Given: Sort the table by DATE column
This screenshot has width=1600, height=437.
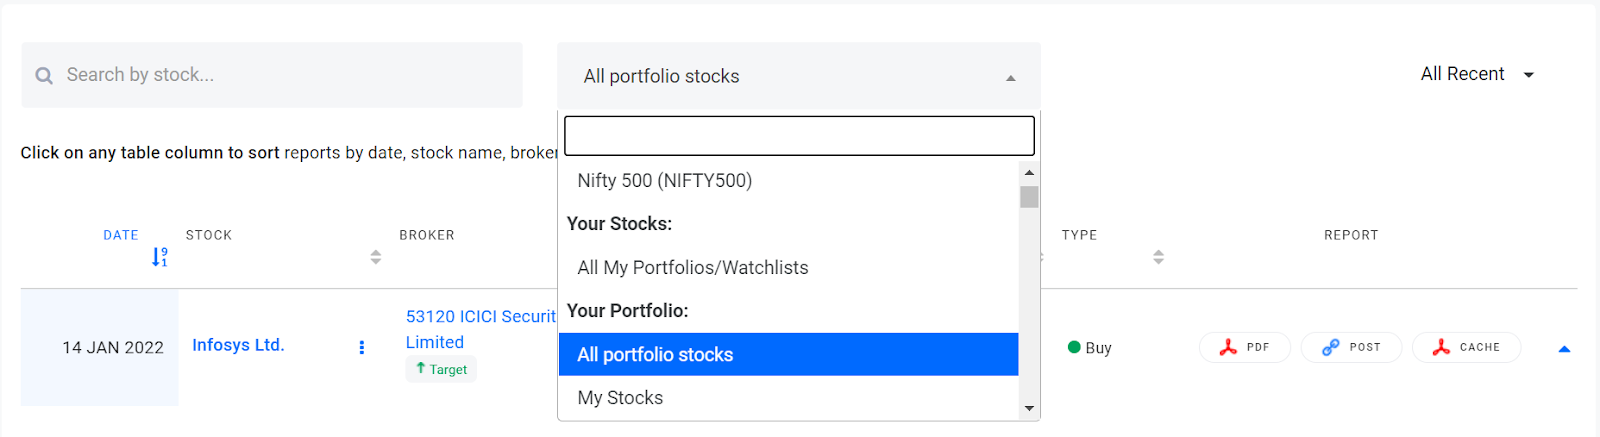Looking at the screenshot, I should [x=121, y=235].
